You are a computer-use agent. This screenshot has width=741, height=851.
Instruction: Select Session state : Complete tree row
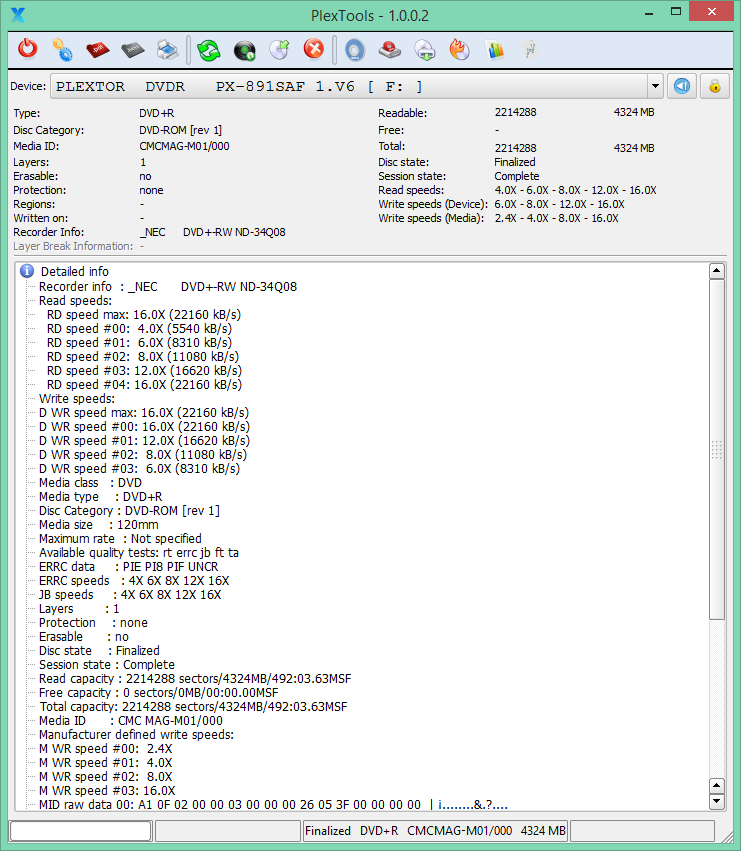[x=107, y=665]
